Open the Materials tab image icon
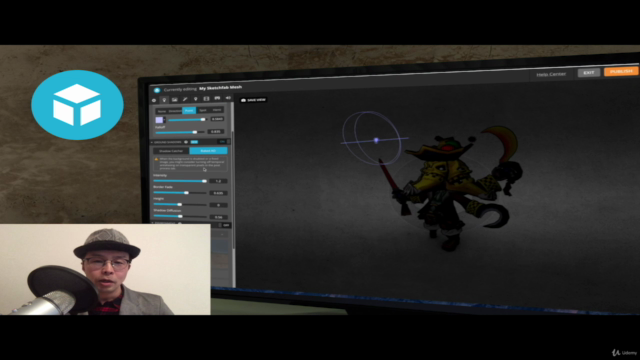This screenshot has height=360, width=640. pos(175,99)
